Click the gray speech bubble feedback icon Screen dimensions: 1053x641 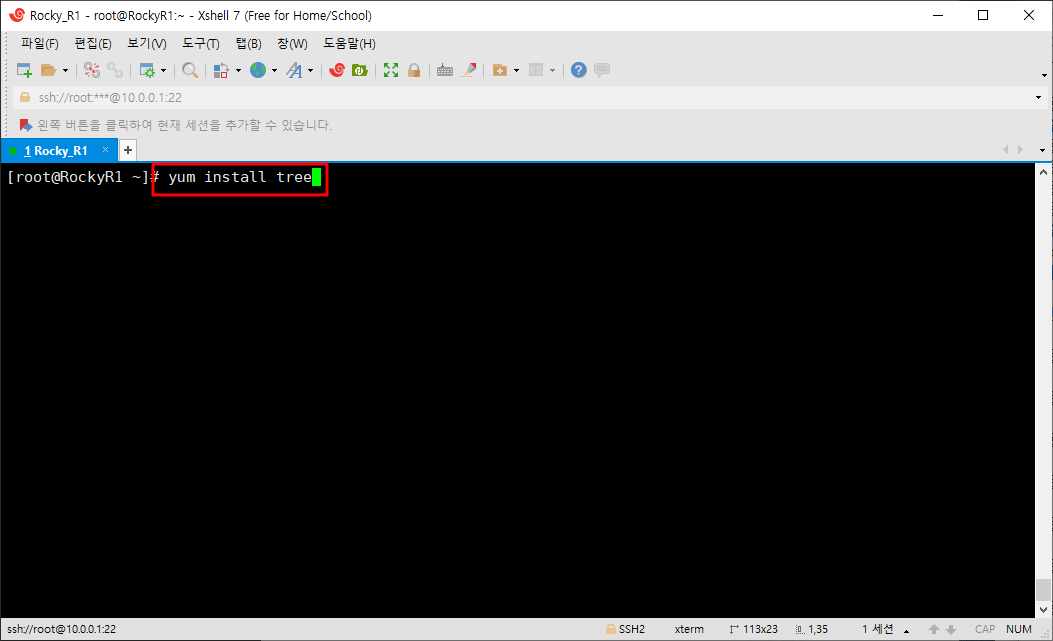(602, 70)
